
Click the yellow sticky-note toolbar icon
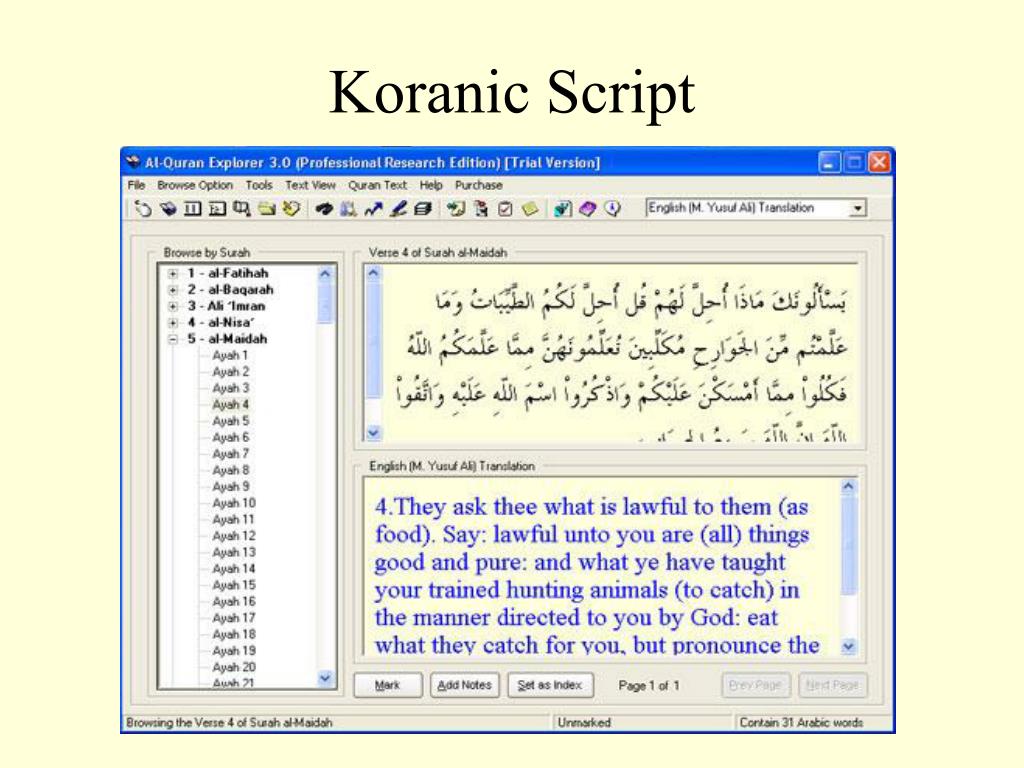click(530, 209)
